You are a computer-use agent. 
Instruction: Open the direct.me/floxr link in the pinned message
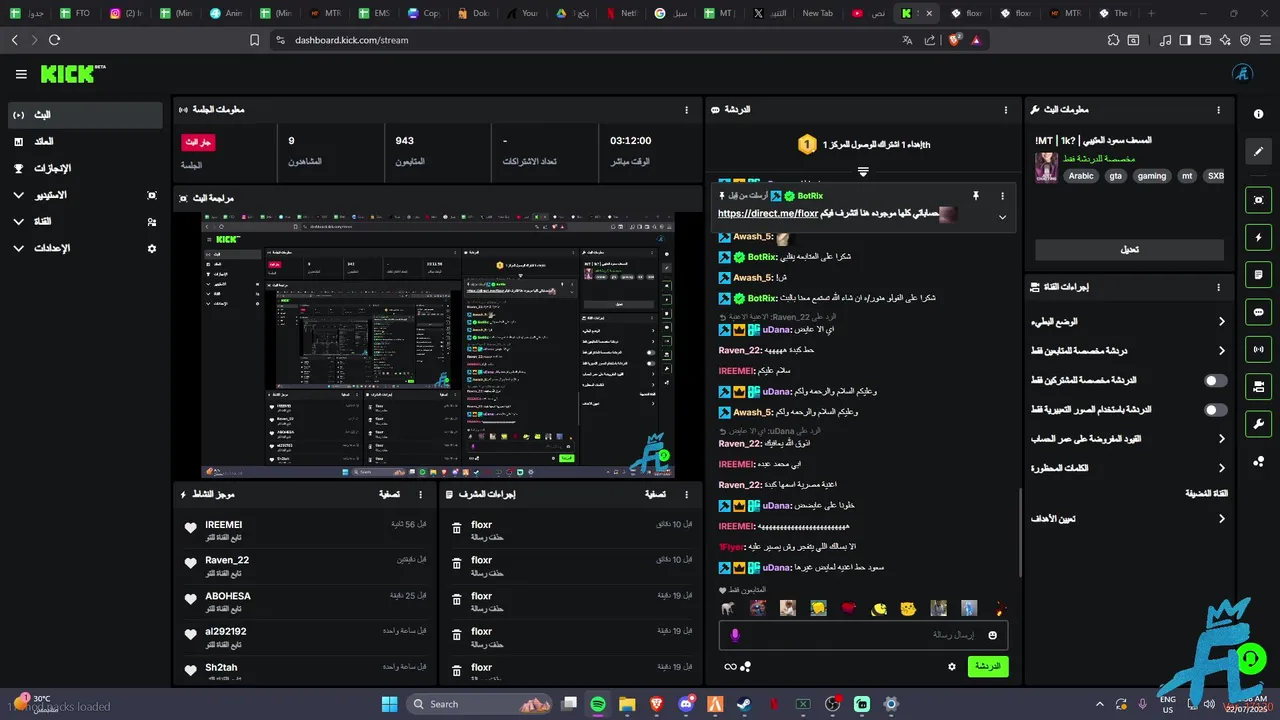(x=768, y=213)
